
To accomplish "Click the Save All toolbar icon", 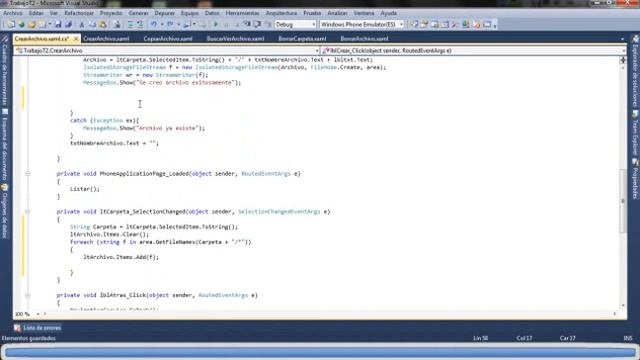I will point(68,24).
